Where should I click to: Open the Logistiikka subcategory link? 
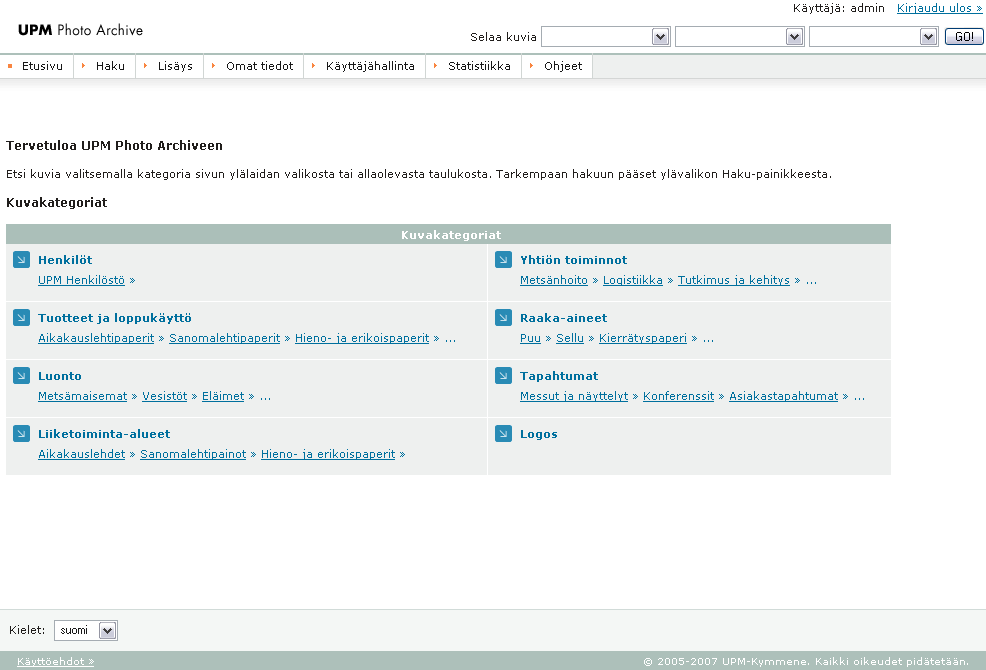click(x=633, y=280)
